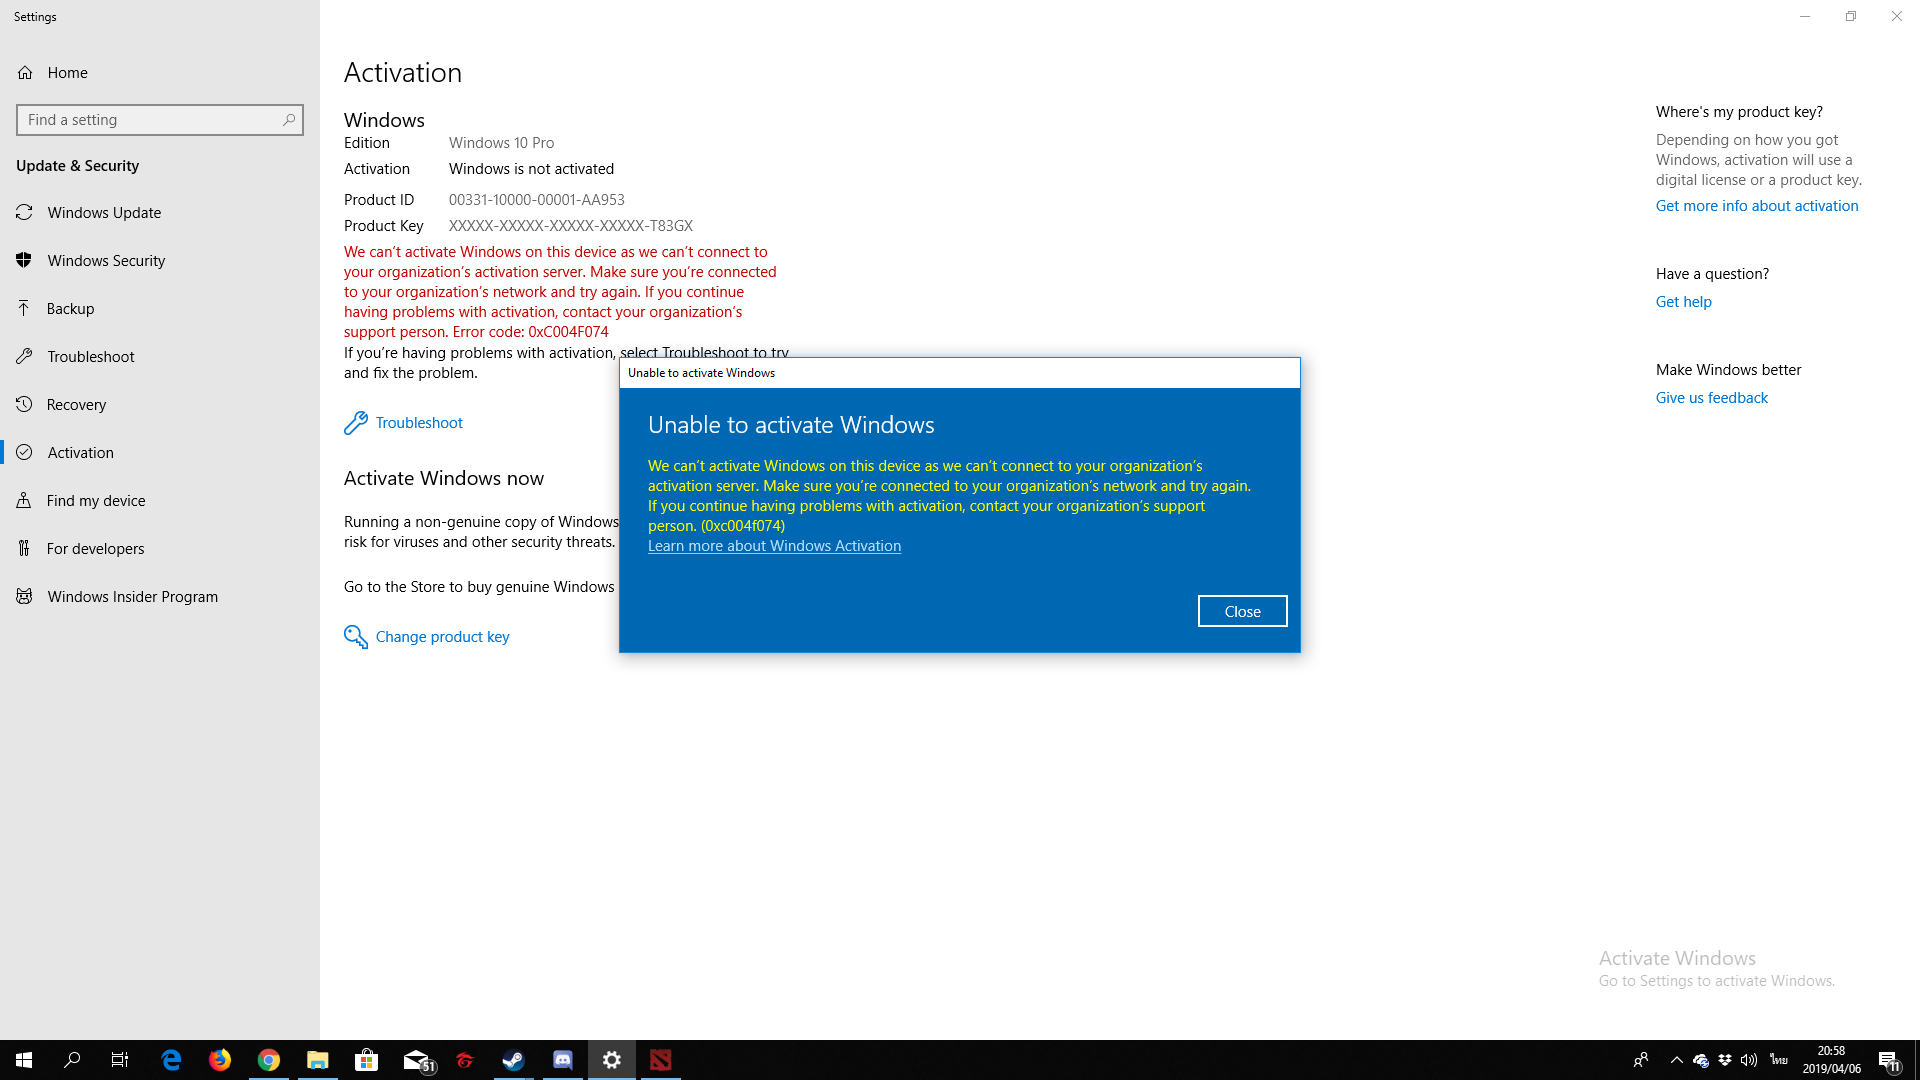Launch Microsoft Edge from the taskbar
The height and width of the screenshot is (1080, 1920).
click(x=171, y=1060)
